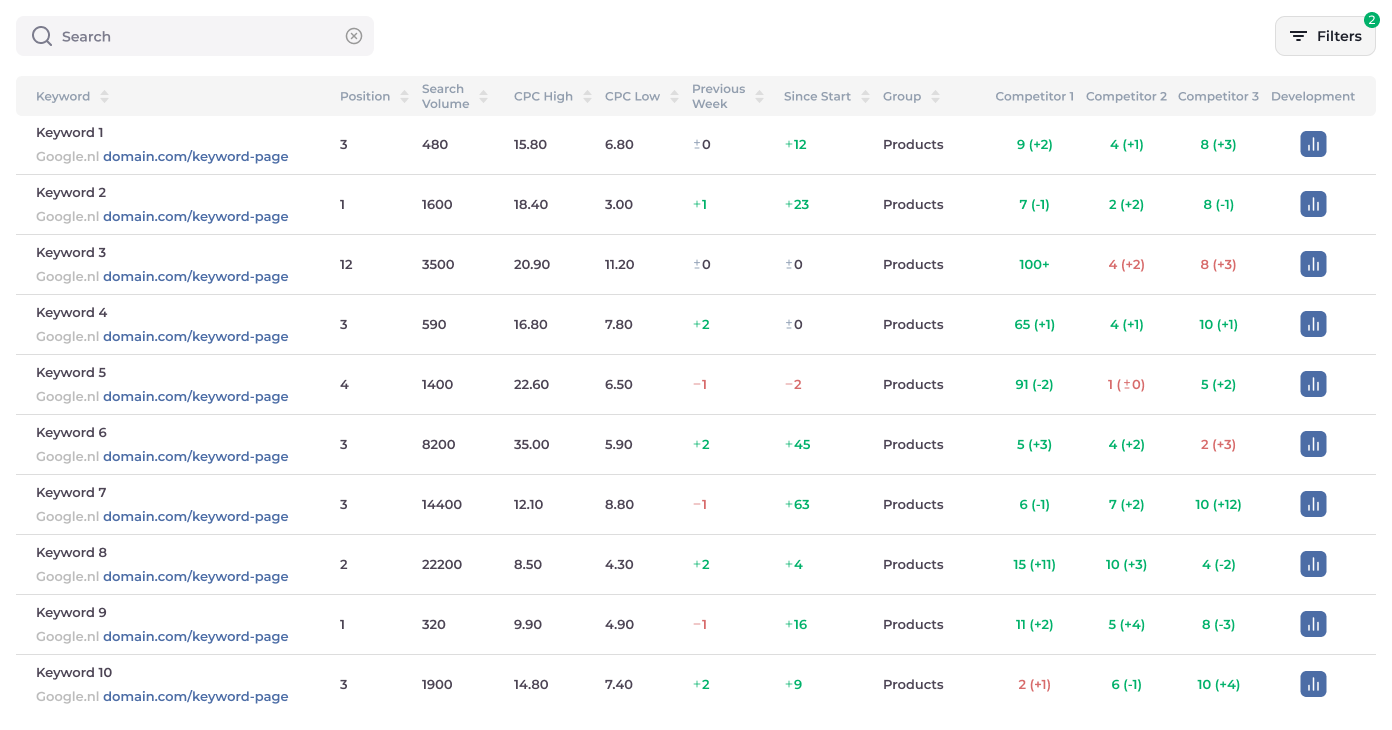Click the Development column header
Image resolution: width=1392 pixels, height=730 pixels.
click(x=1313, y=97)
